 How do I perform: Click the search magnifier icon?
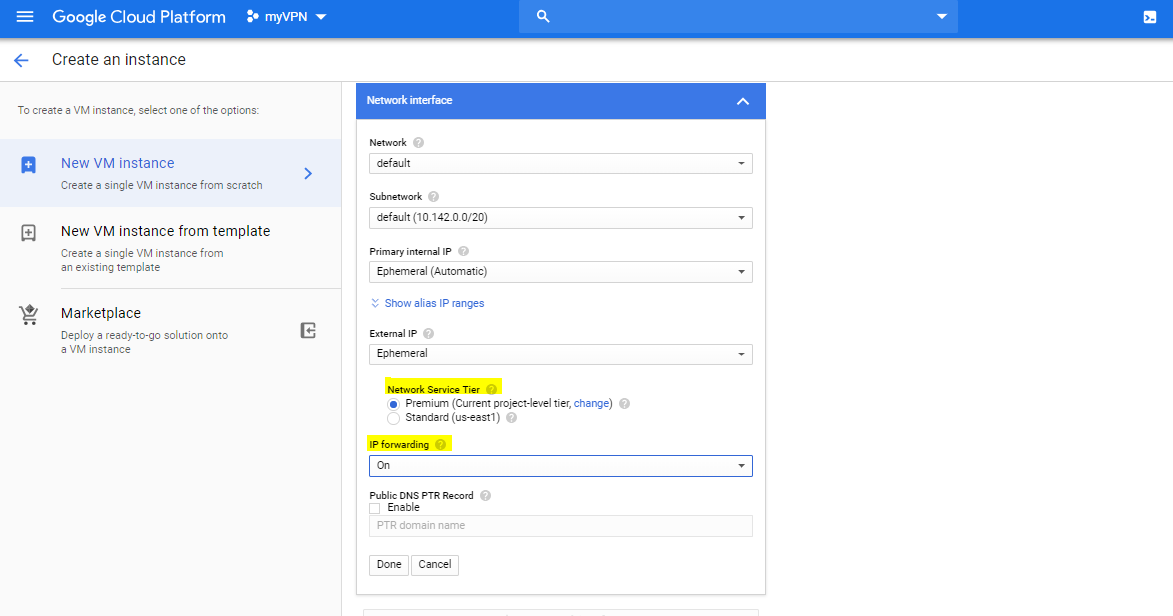coord(543,16)
